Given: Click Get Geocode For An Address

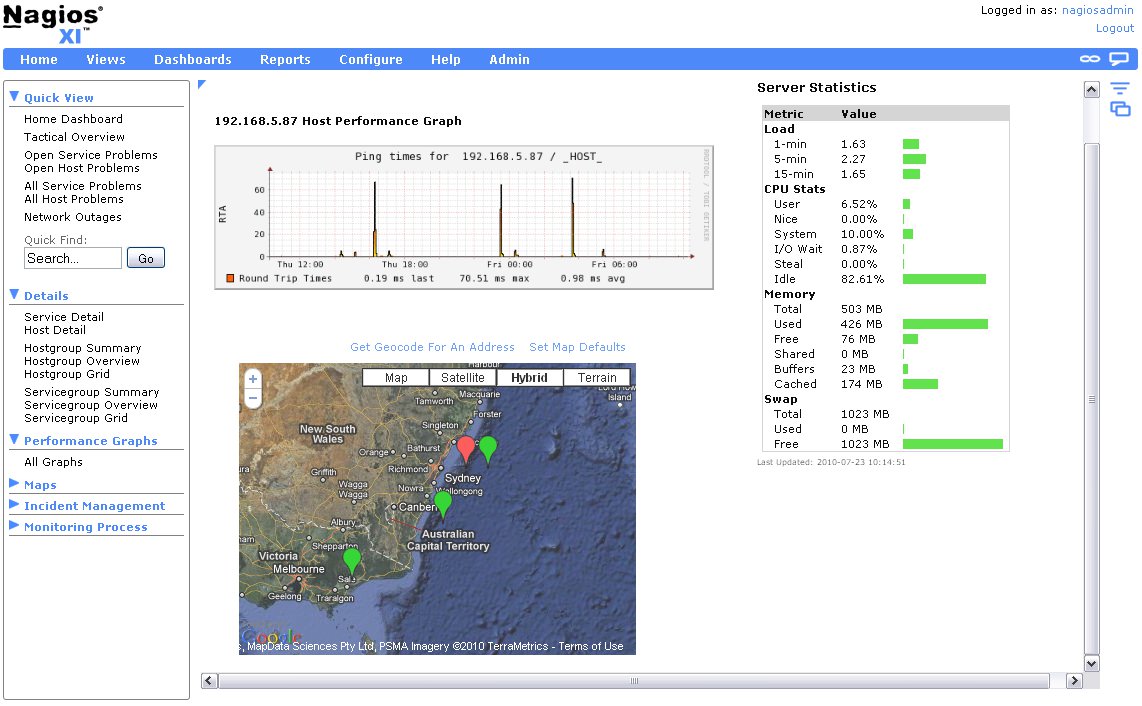Looking at the screenshot, I should (432, 347).
